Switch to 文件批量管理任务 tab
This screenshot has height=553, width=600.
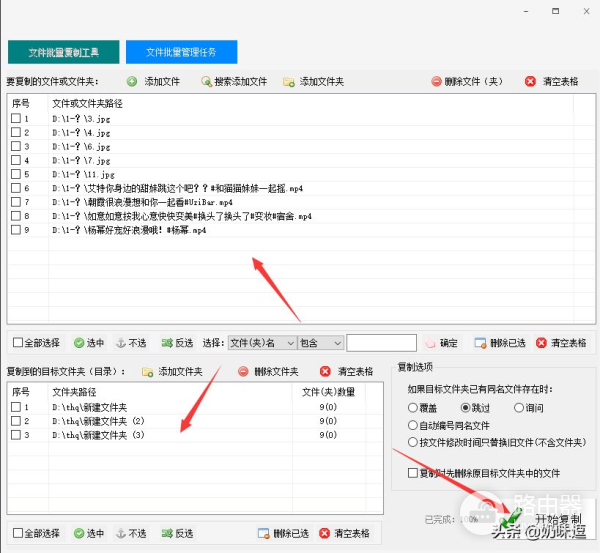[181, 52]
